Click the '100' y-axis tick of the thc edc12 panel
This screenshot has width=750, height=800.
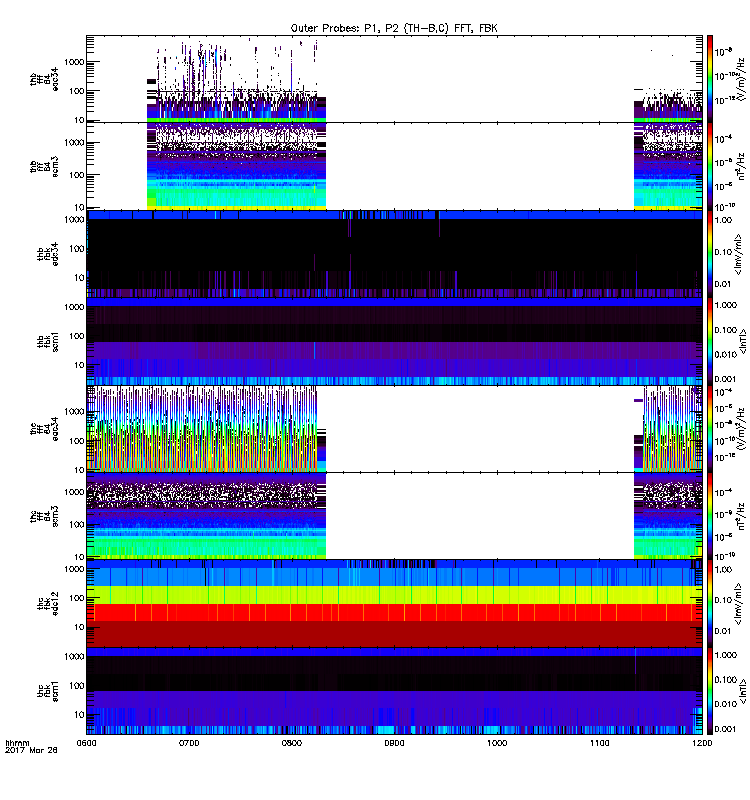pos(77,598)
